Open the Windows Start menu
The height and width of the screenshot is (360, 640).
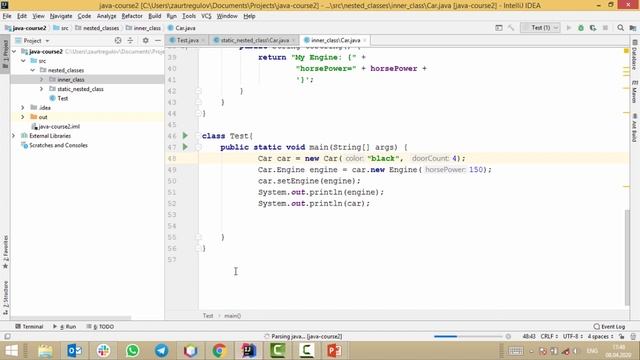tap(11, 351)
